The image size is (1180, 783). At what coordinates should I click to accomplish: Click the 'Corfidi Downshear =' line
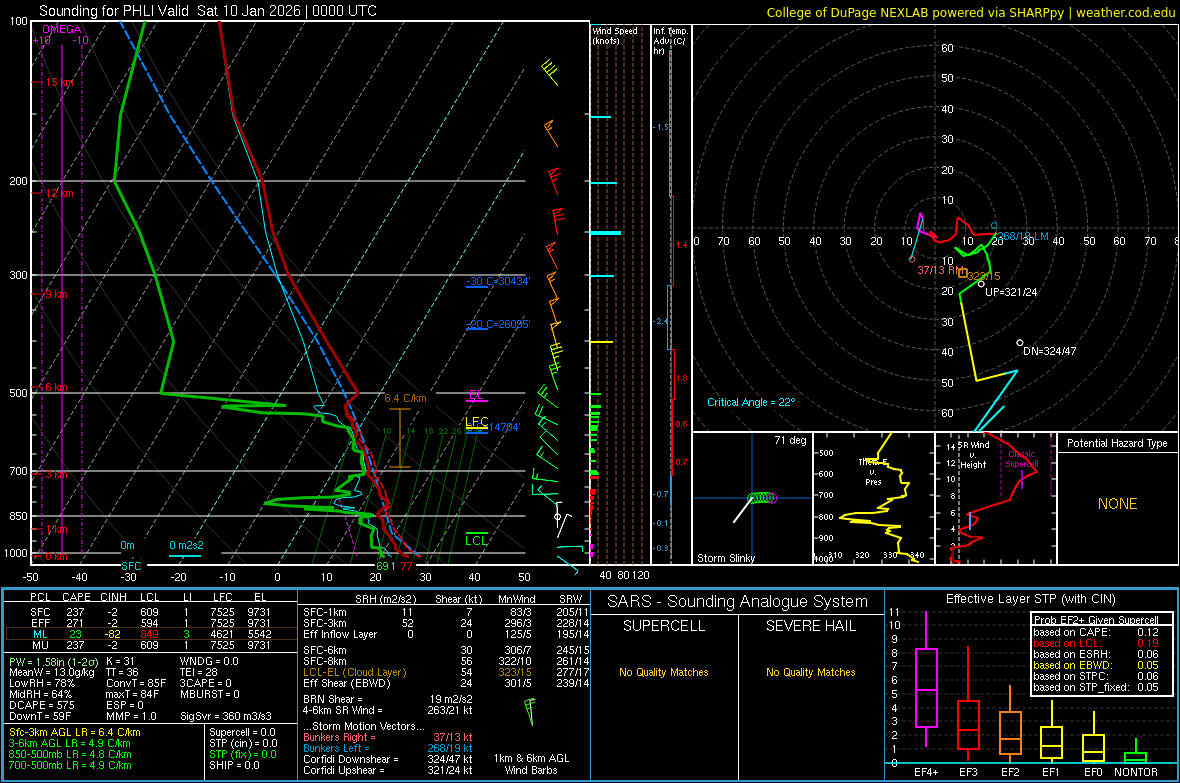click(388, 760)
